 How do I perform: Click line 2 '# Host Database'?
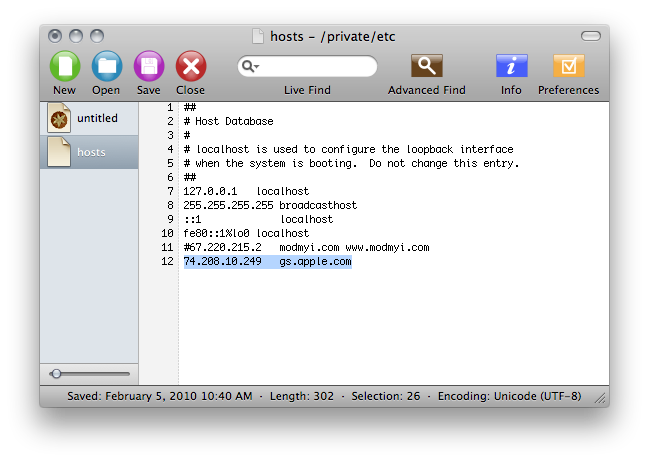228,121
